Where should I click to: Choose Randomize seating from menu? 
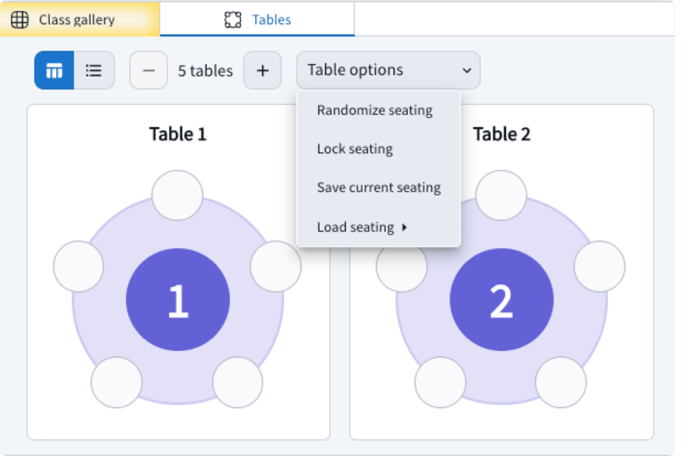(x=374, y=110)
